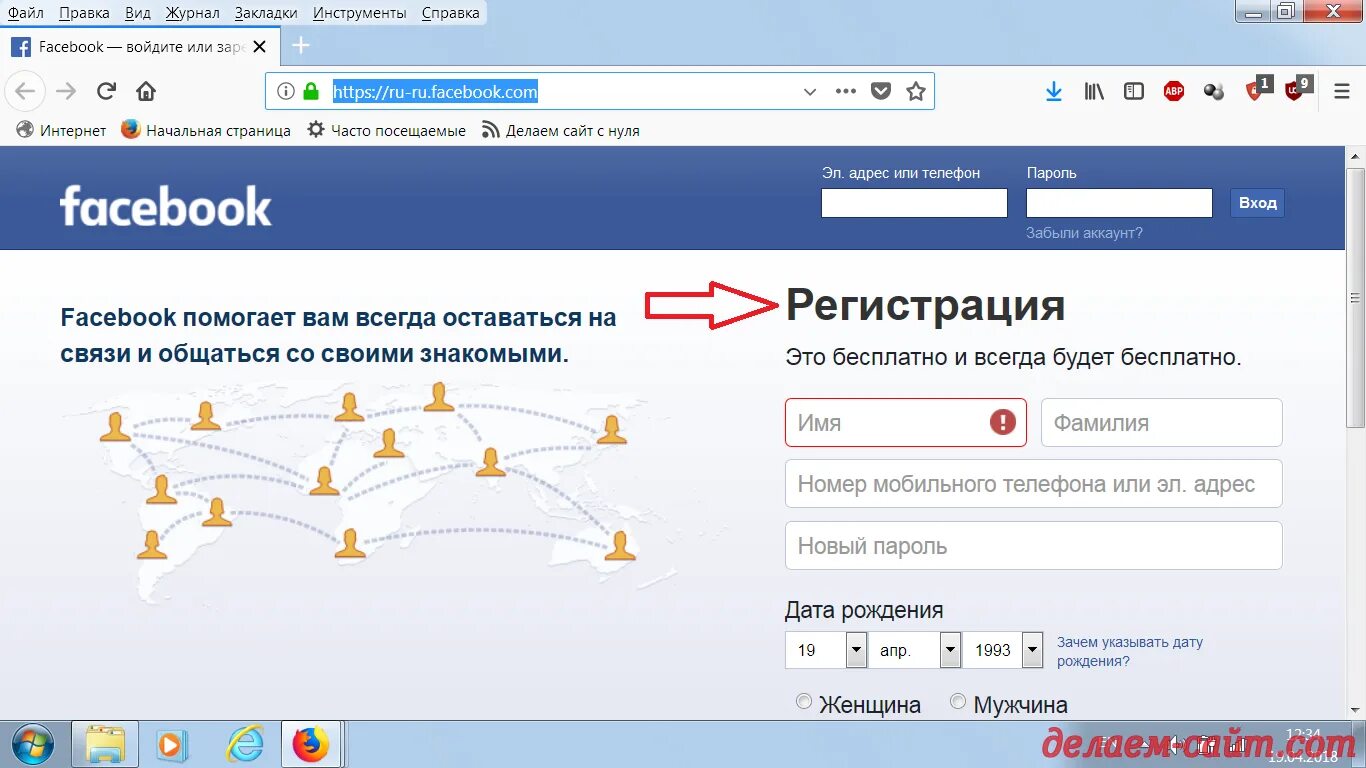Open the Windows Start button
Viewport: 1366px width, 768px height.
click(33, 744)
